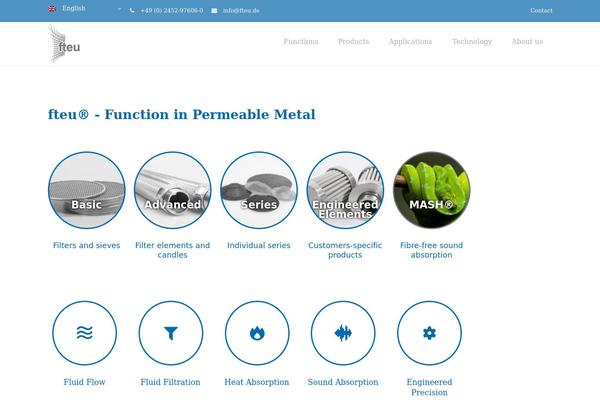
Task: Click Customers-specific products link
Action: click(x=345, y=250)
